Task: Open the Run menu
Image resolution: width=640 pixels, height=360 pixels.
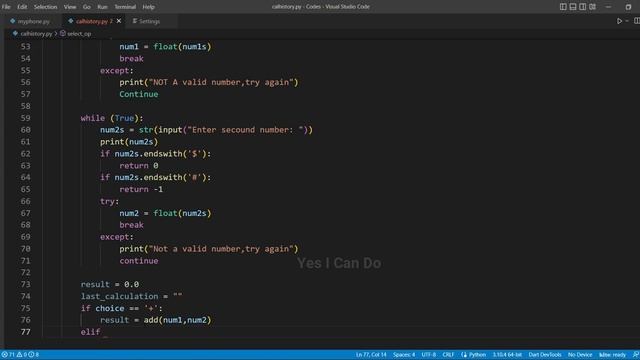Action: tap(102, 7)
